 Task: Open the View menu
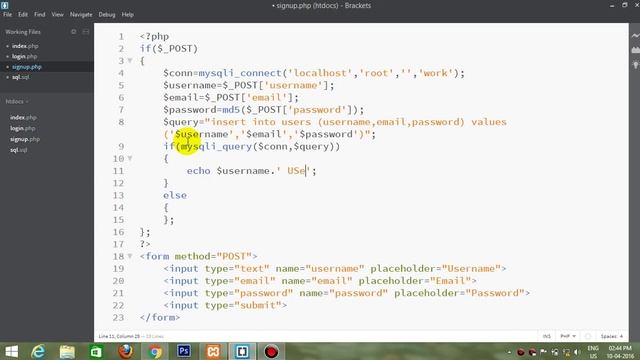tap(58, 14)
